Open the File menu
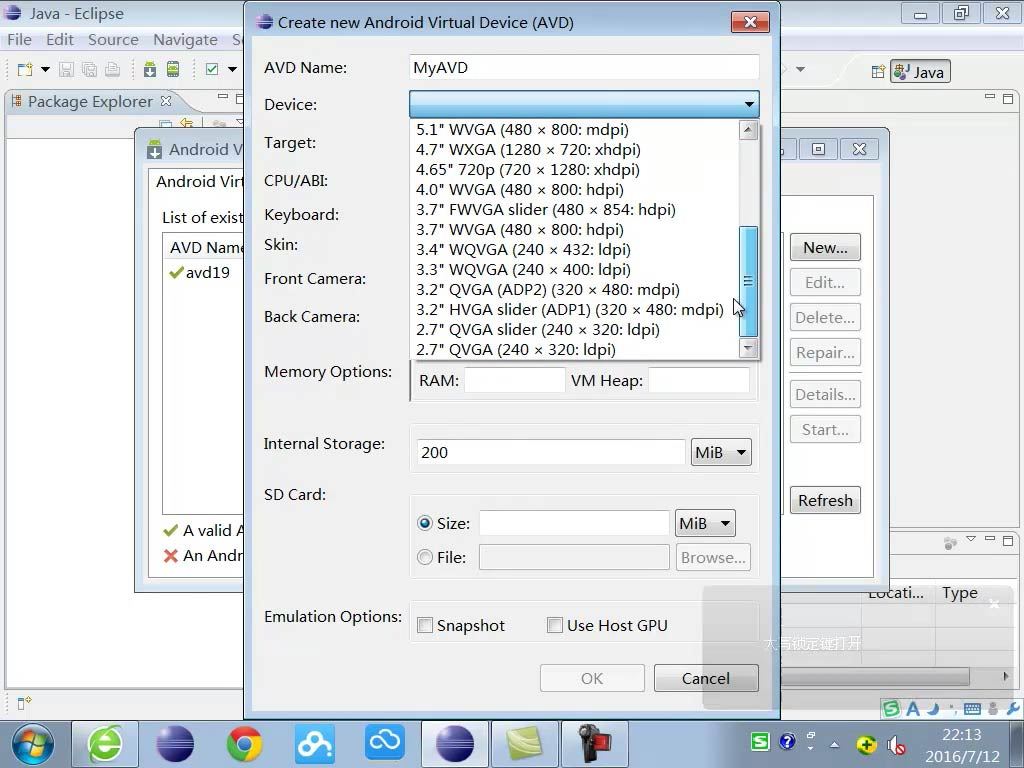1024x768 pixels. point(20,40)
